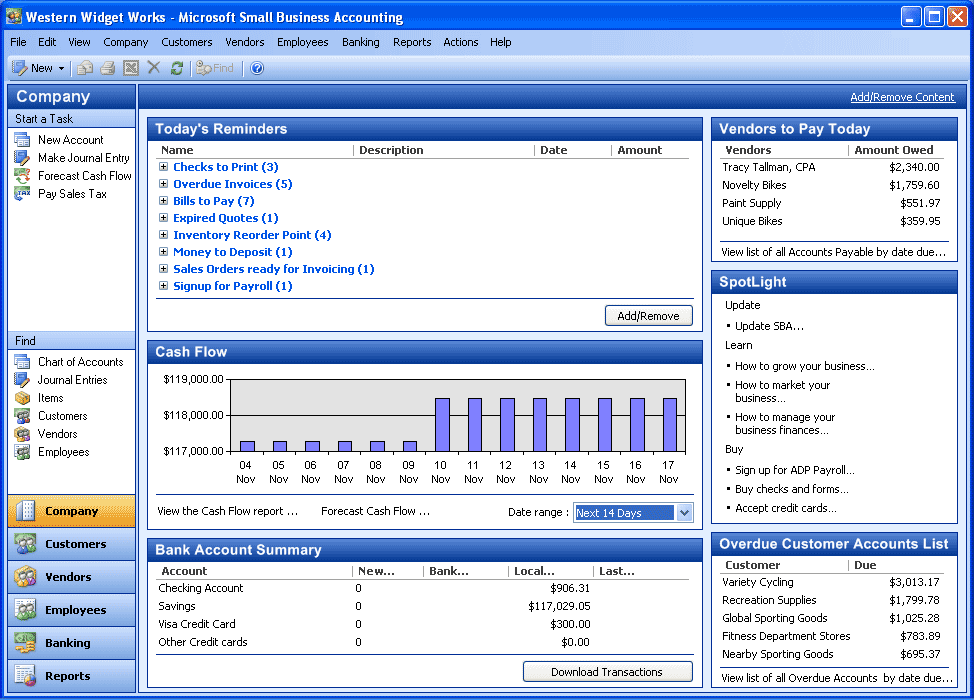Open the Reports menu in menu bar
The height and width of the screenshot is (700, 974).
[x=412, y=42]
